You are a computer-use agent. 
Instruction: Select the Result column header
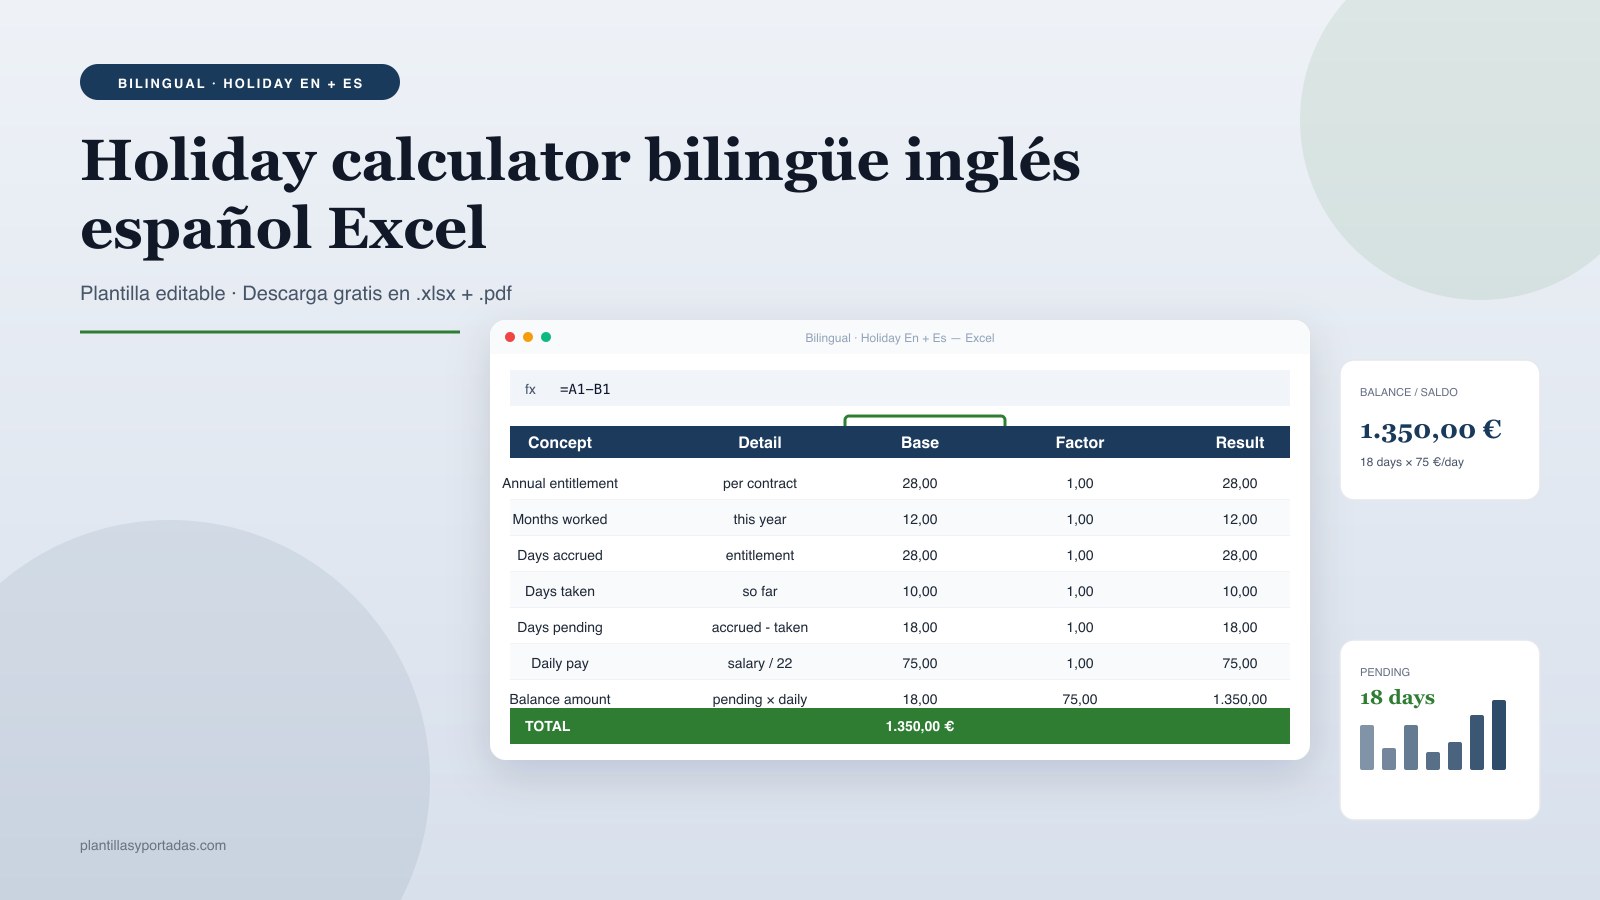click(x=1240, y=442)
